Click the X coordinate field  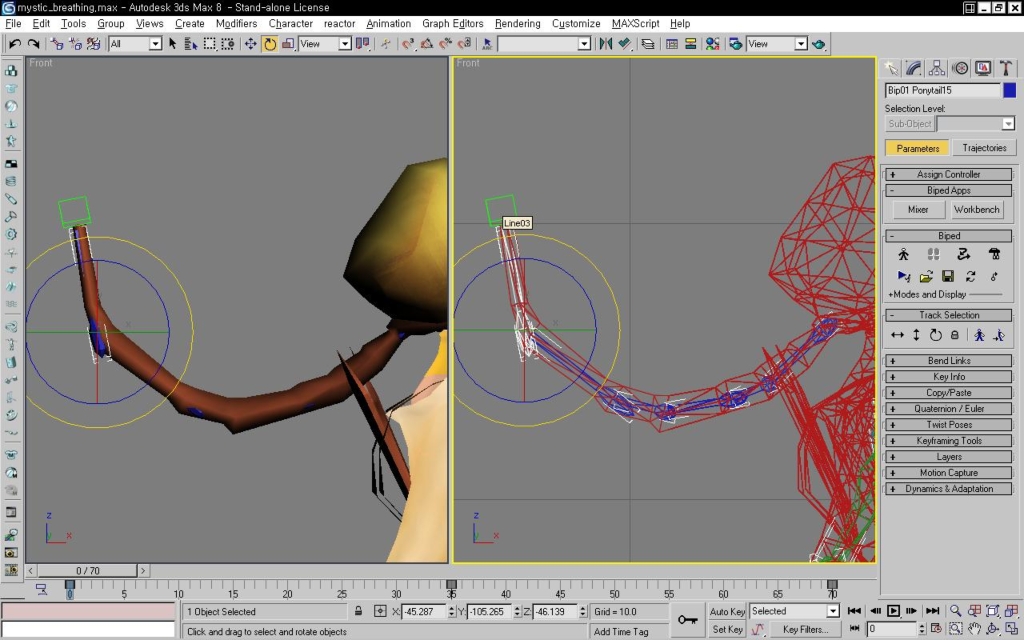(423, 612)
